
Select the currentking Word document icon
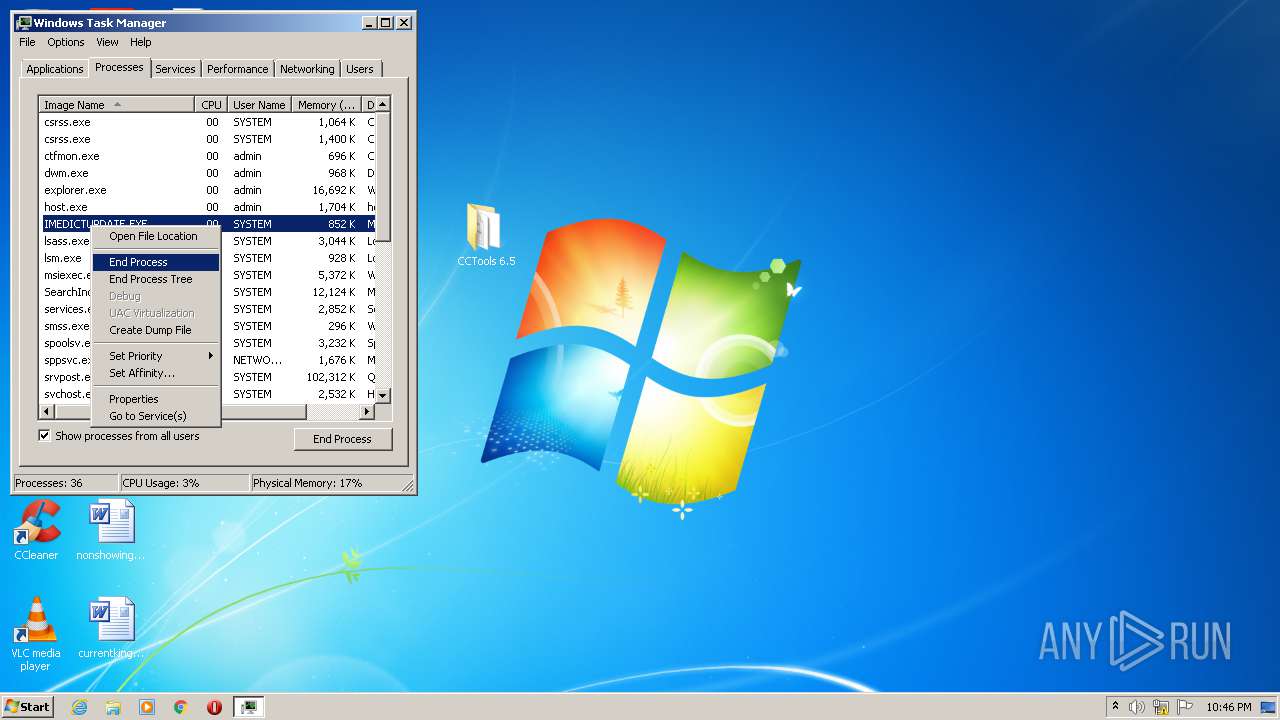click(x=110, y=628)
